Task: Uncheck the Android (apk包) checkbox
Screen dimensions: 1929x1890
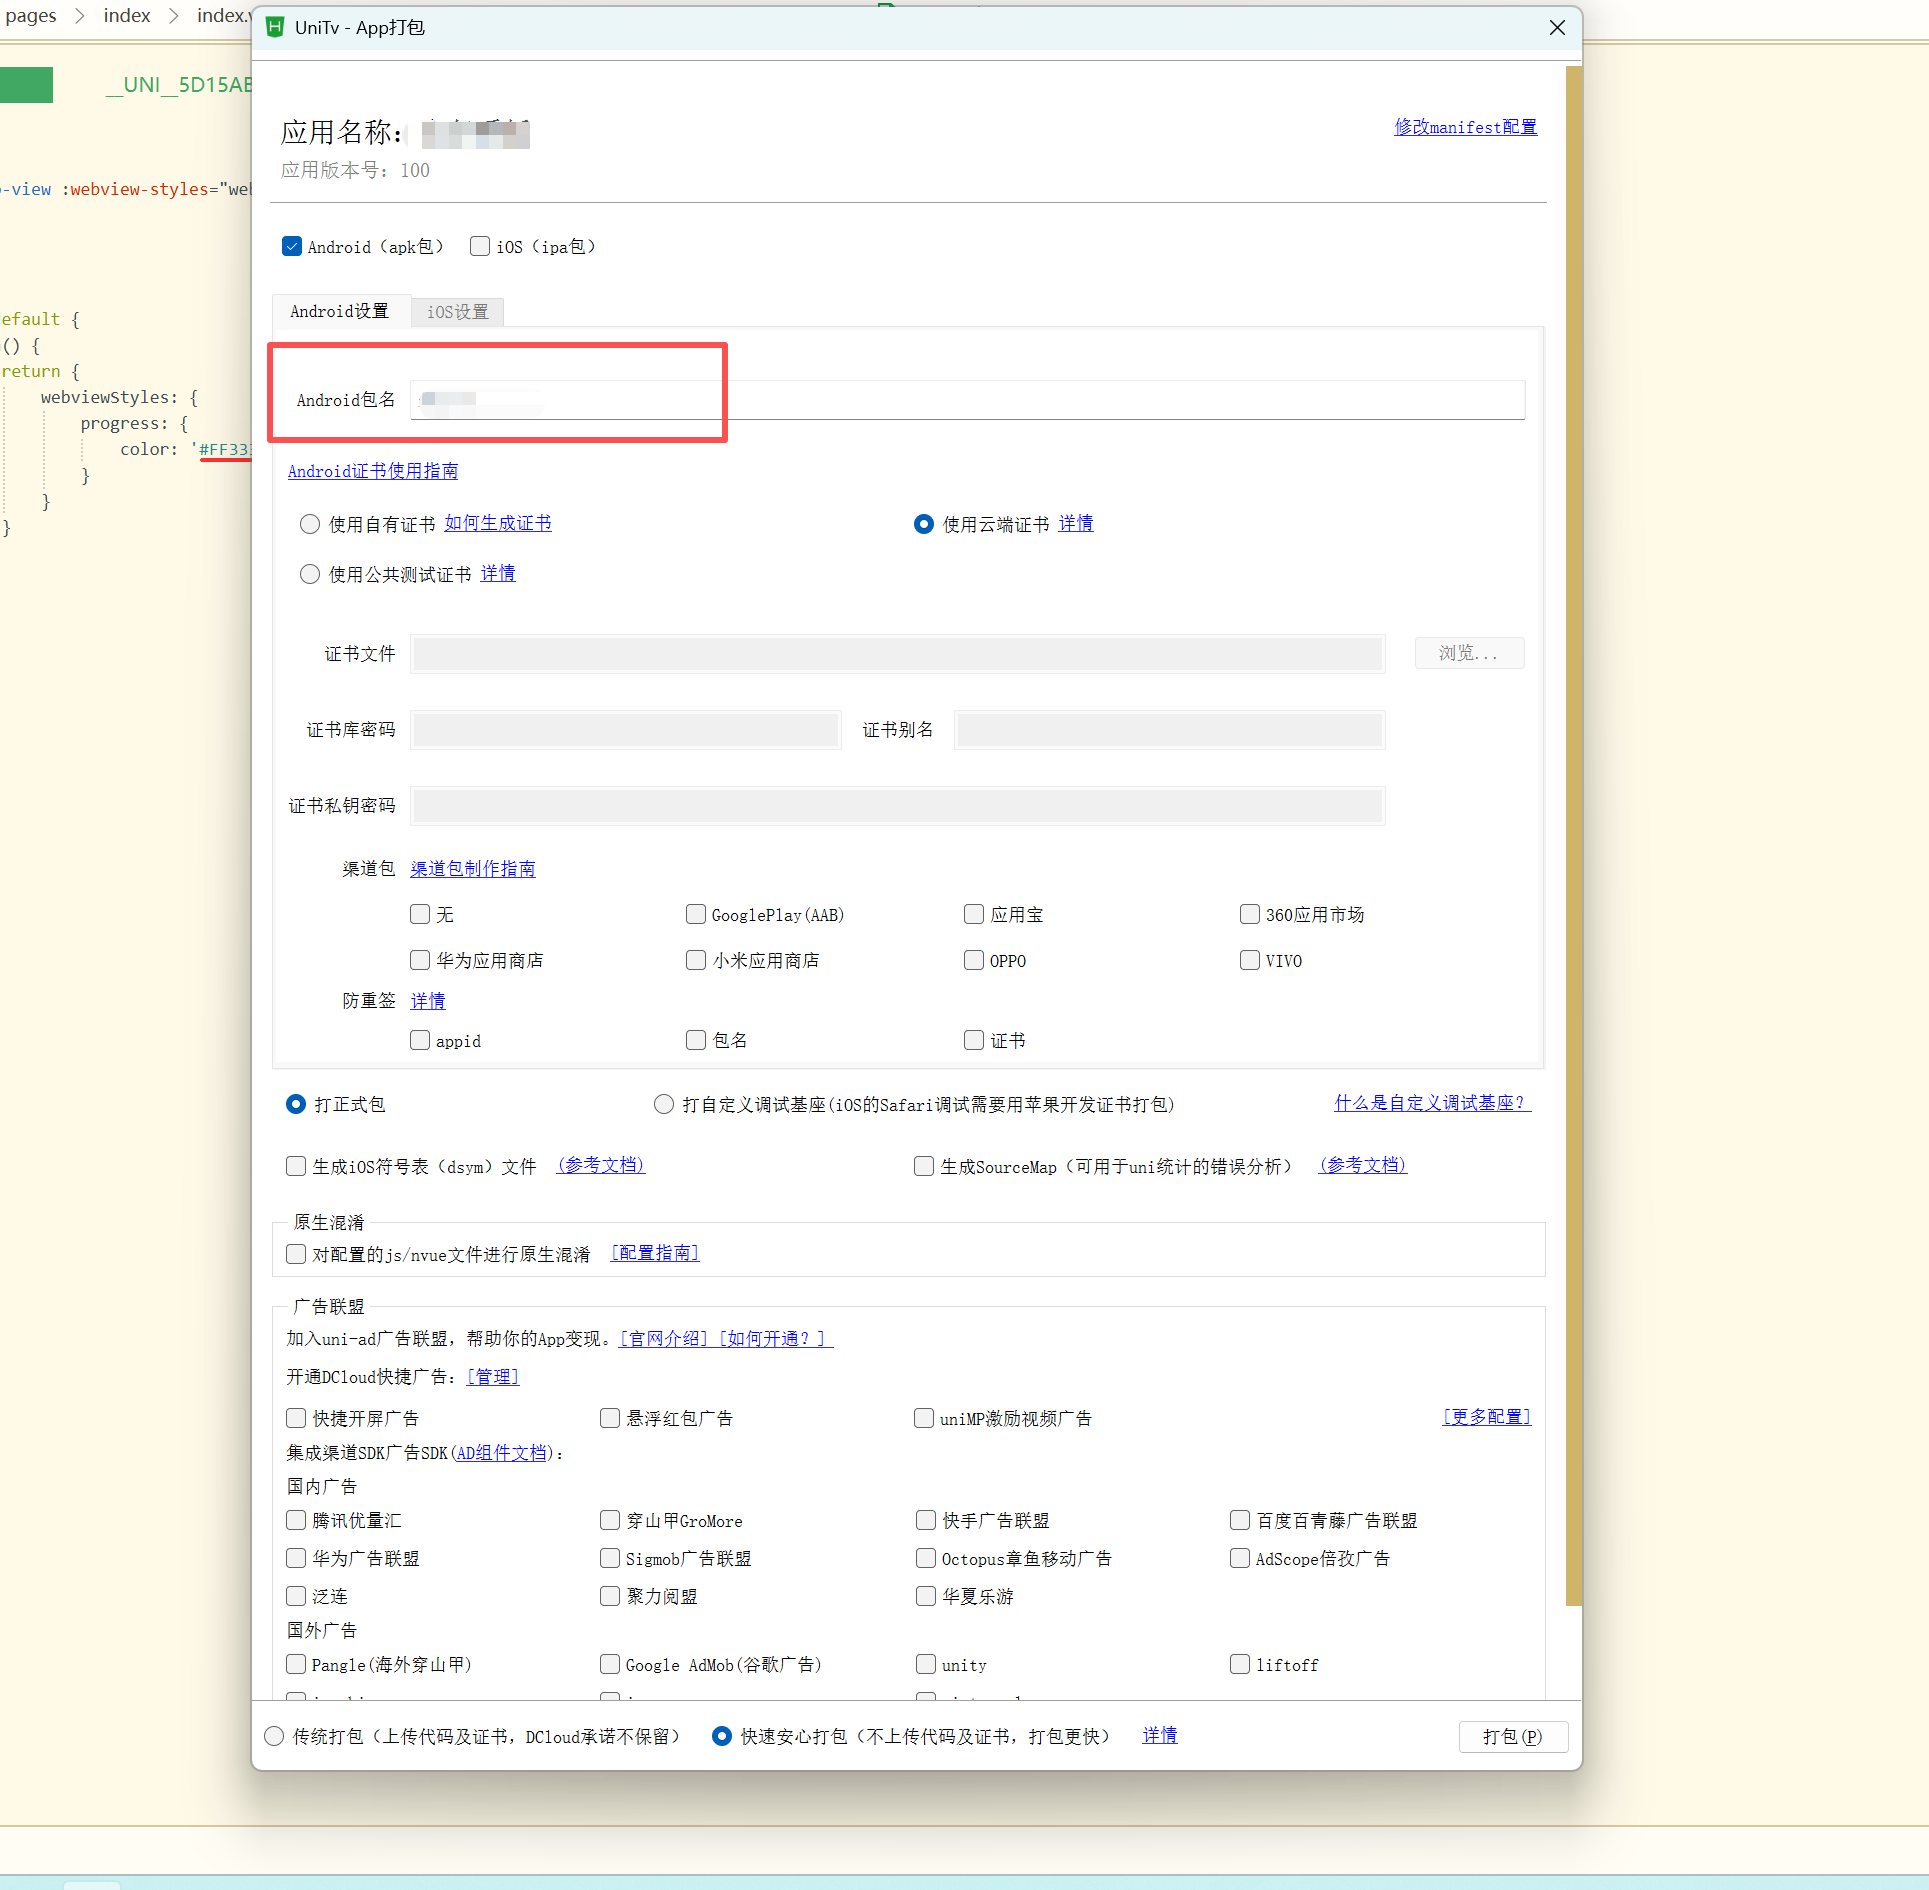Action: tap(292, 246)
